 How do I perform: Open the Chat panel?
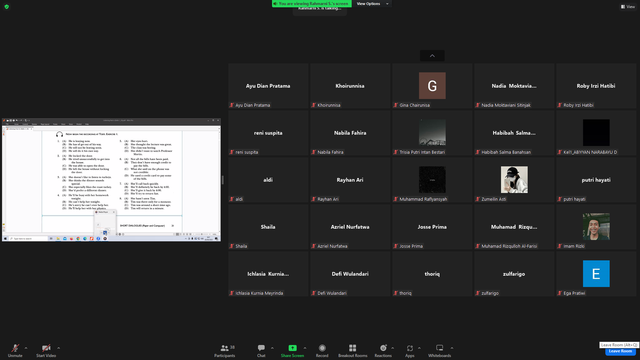[261, 350]
